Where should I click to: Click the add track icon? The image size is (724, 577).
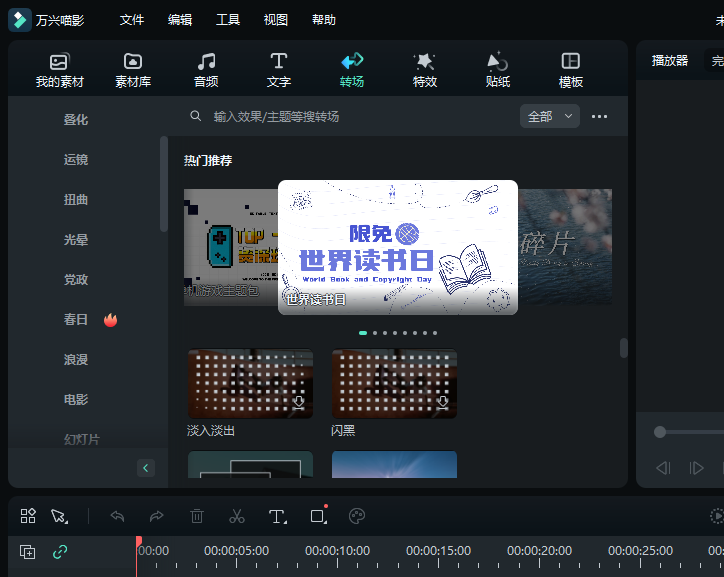point(27,552)
